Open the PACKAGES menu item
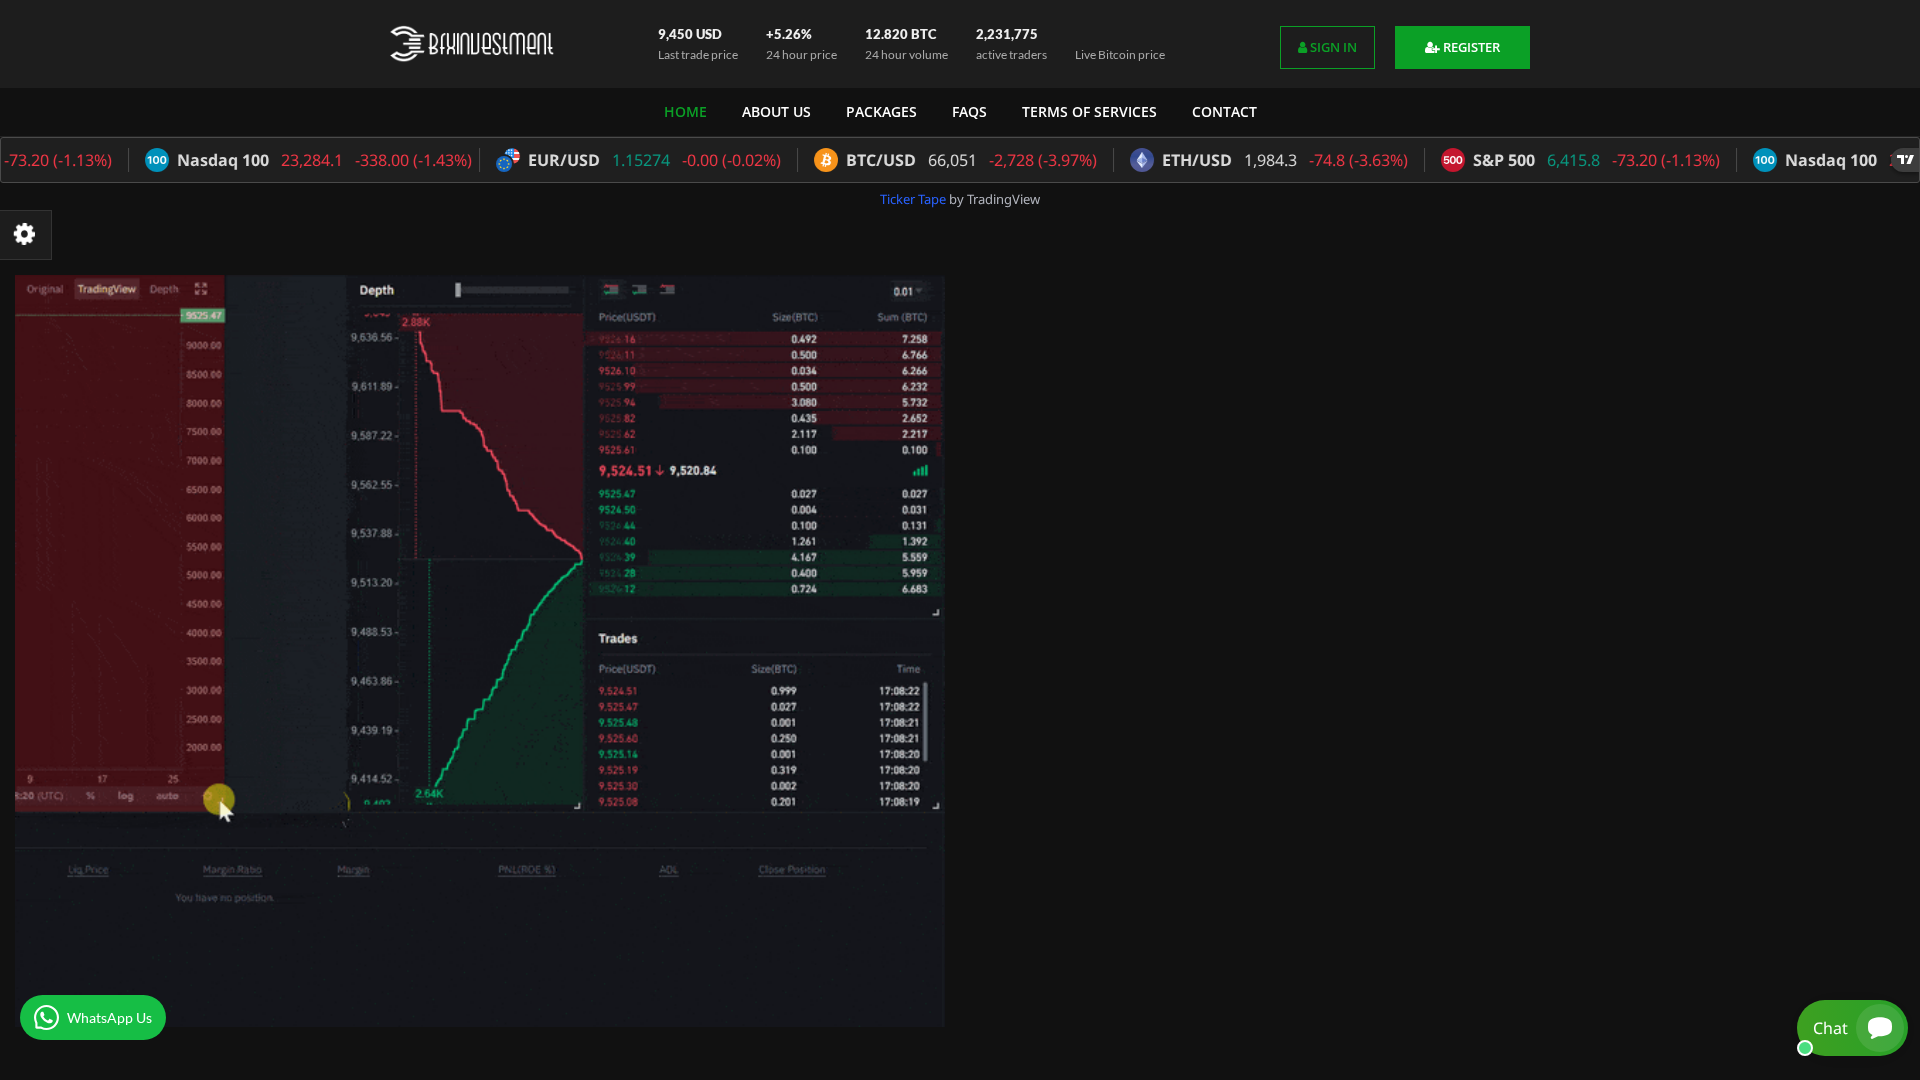Screen dimensions: 1920x1080 tap(881, 112)
